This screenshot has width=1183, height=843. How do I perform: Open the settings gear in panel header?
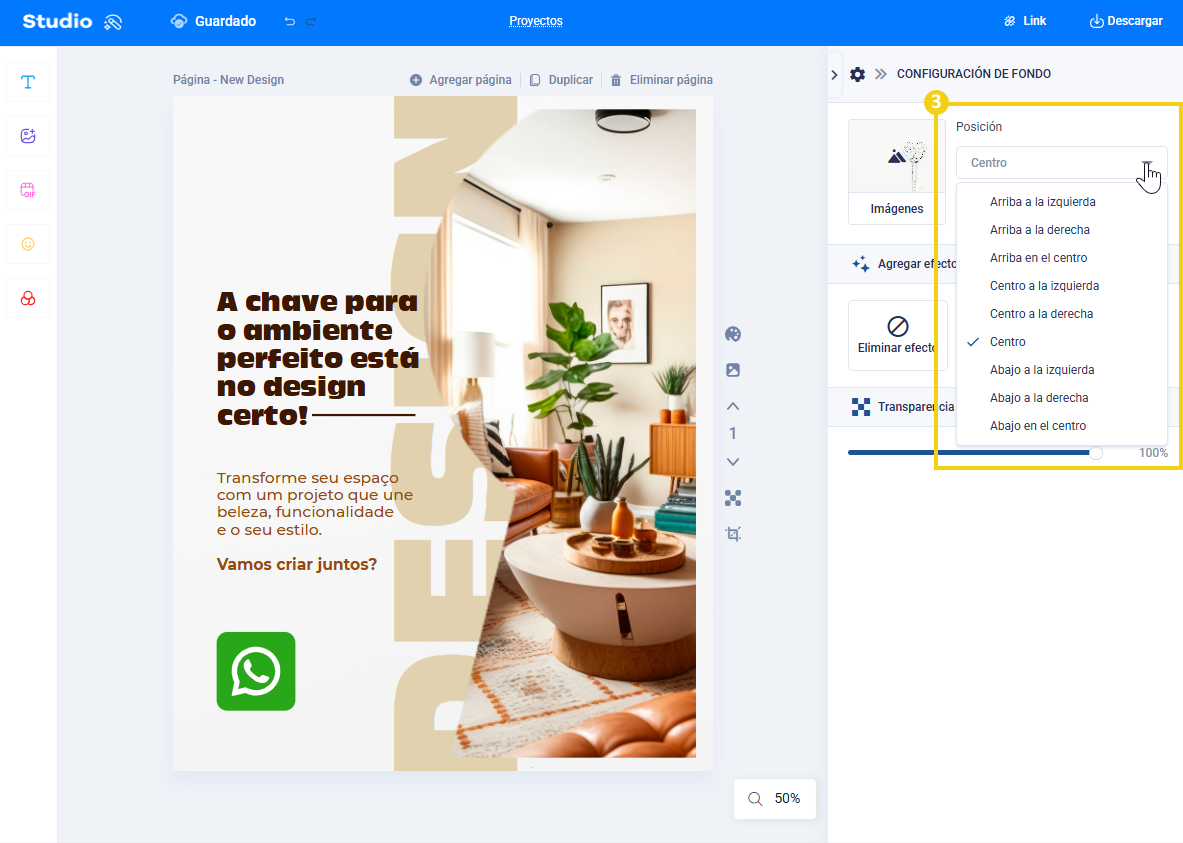point(858,74)
